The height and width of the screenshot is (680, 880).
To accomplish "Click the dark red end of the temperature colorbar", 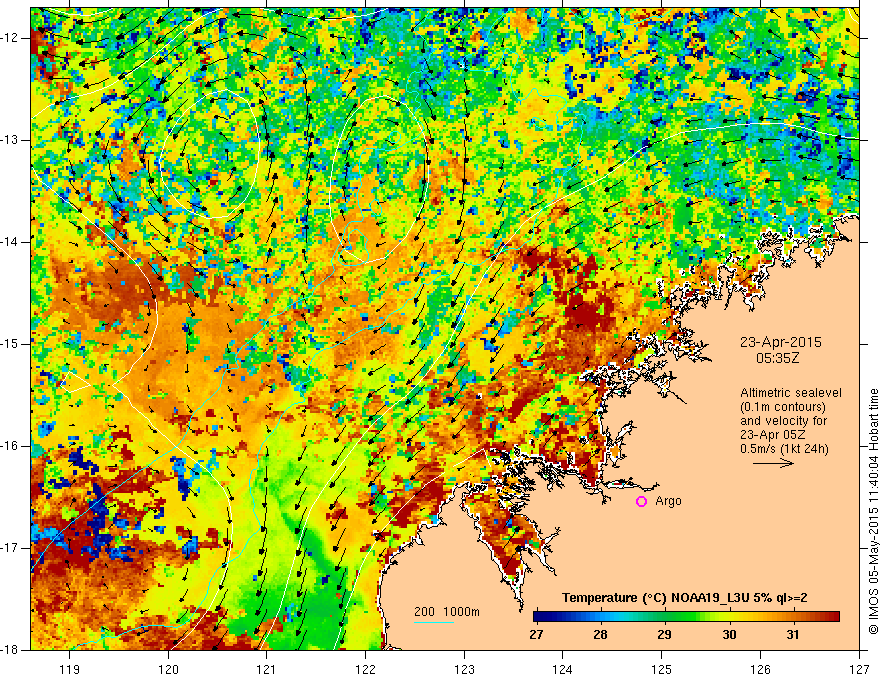I will 833,616.
